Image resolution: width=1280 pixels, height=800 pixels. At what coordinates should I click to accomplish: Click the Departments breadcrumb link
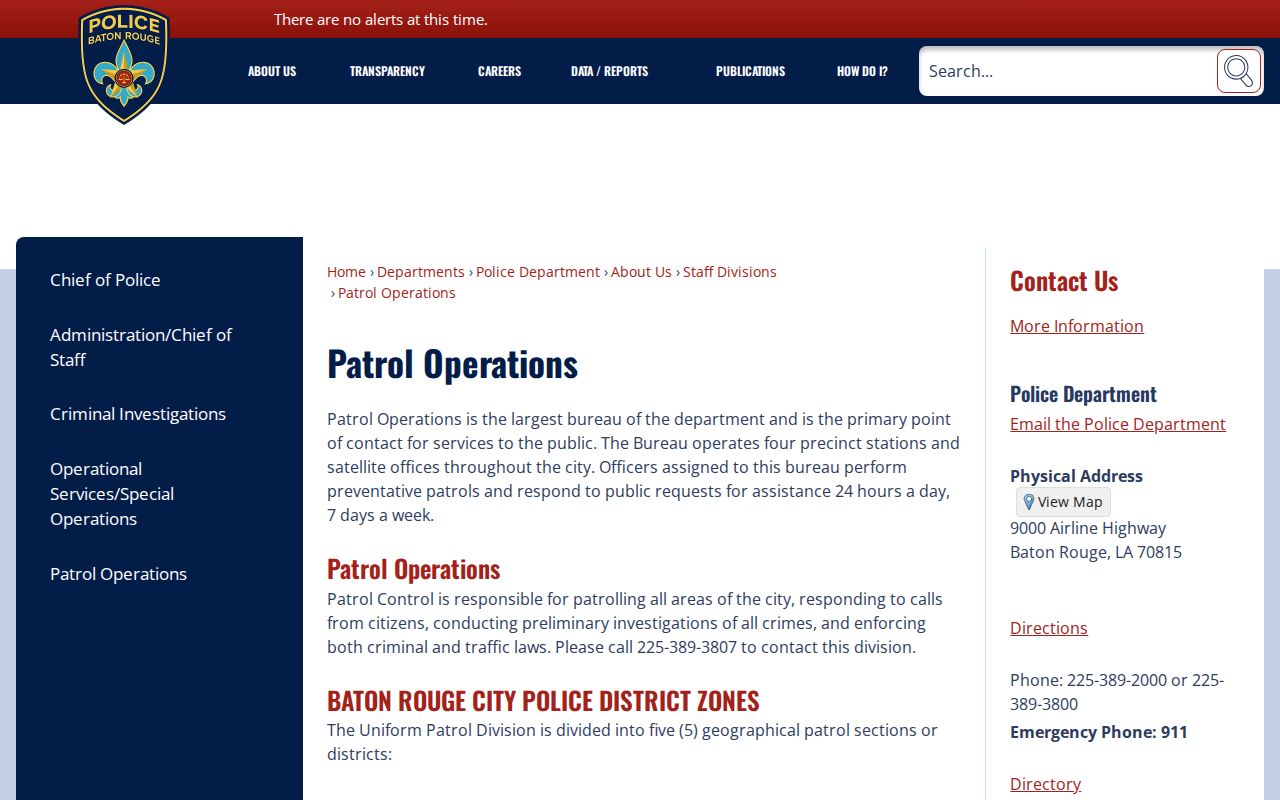pyautogui.click(x=421, y=272)
